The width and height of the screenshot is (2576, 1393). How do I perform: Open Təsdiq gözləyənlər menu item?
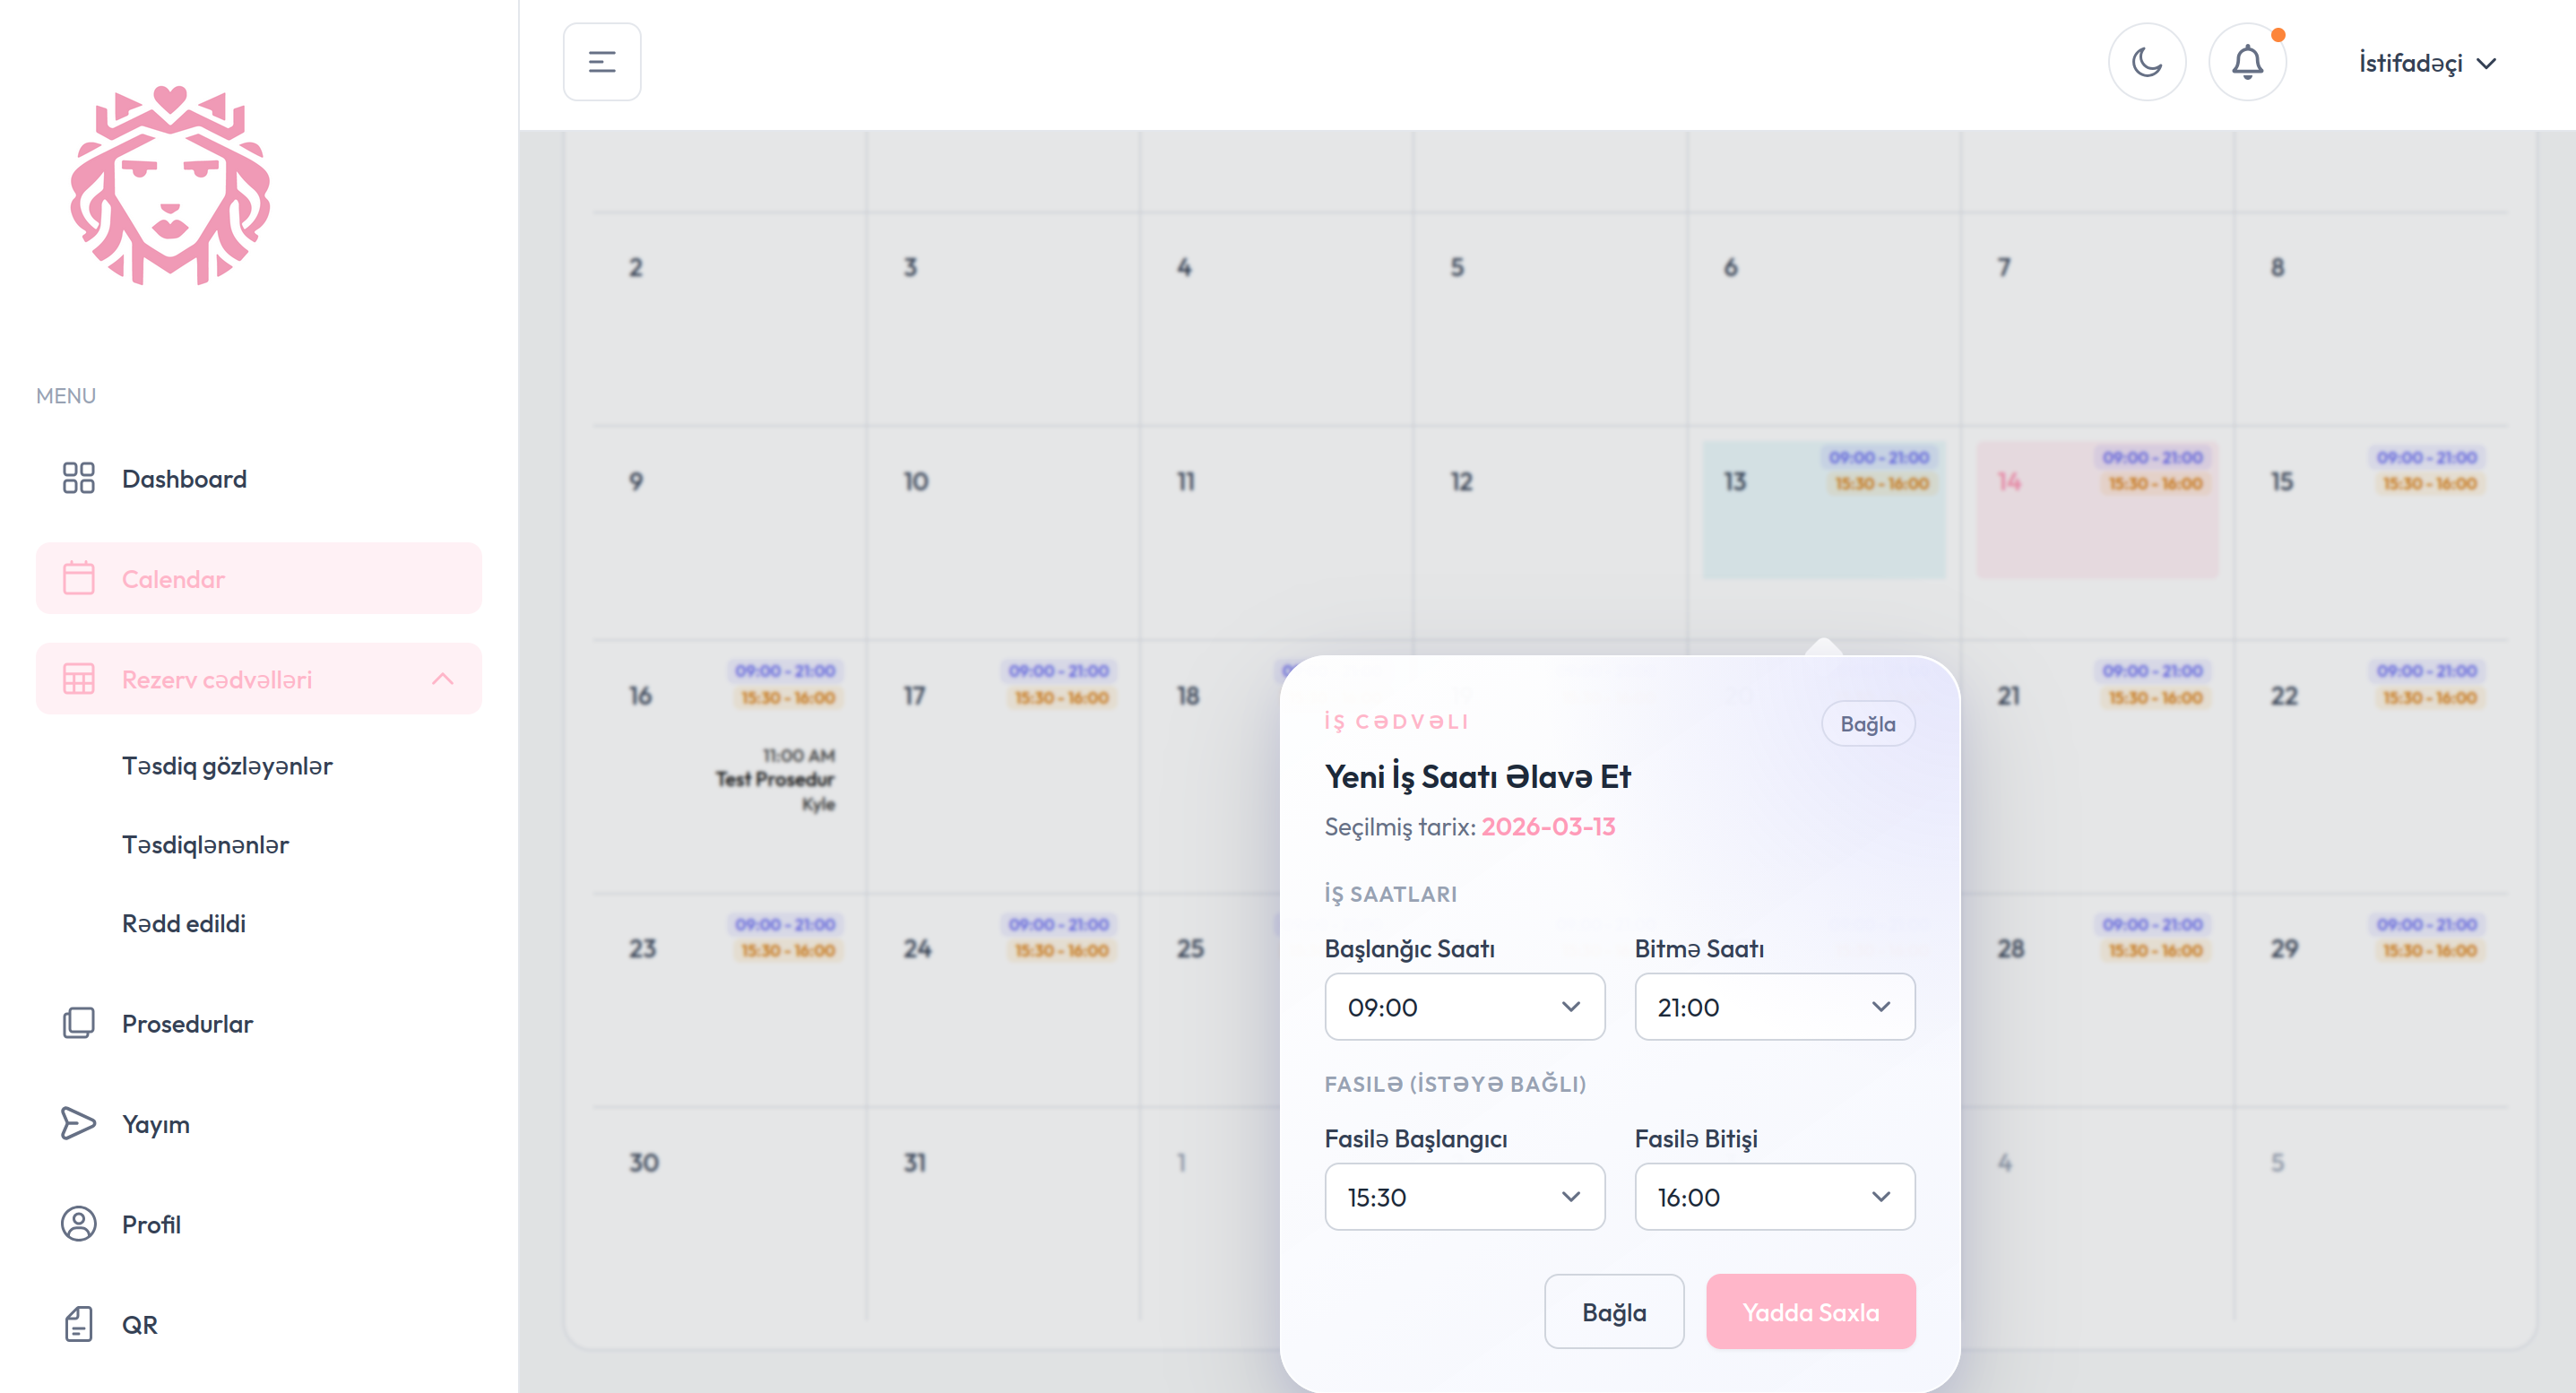(x=227, y=766)
